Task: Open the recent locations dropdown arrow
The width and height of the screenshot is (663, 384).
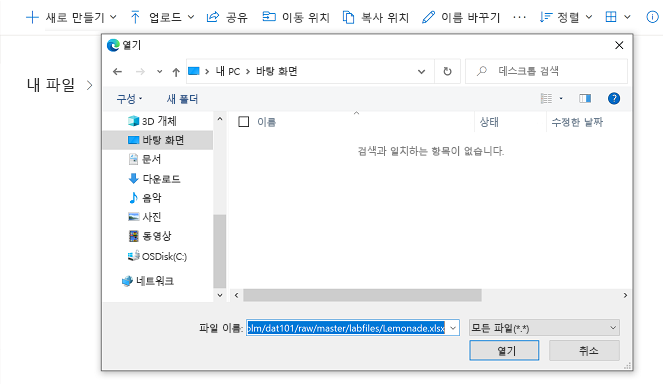Action: coord(159,71)
